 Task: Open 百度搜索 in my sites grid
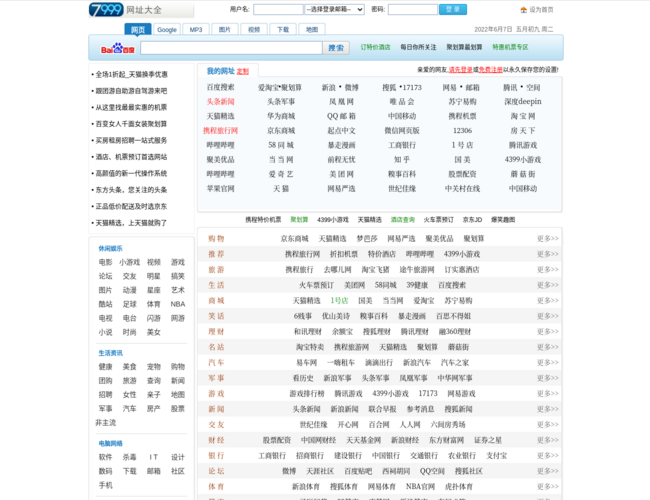click(221, 87)
